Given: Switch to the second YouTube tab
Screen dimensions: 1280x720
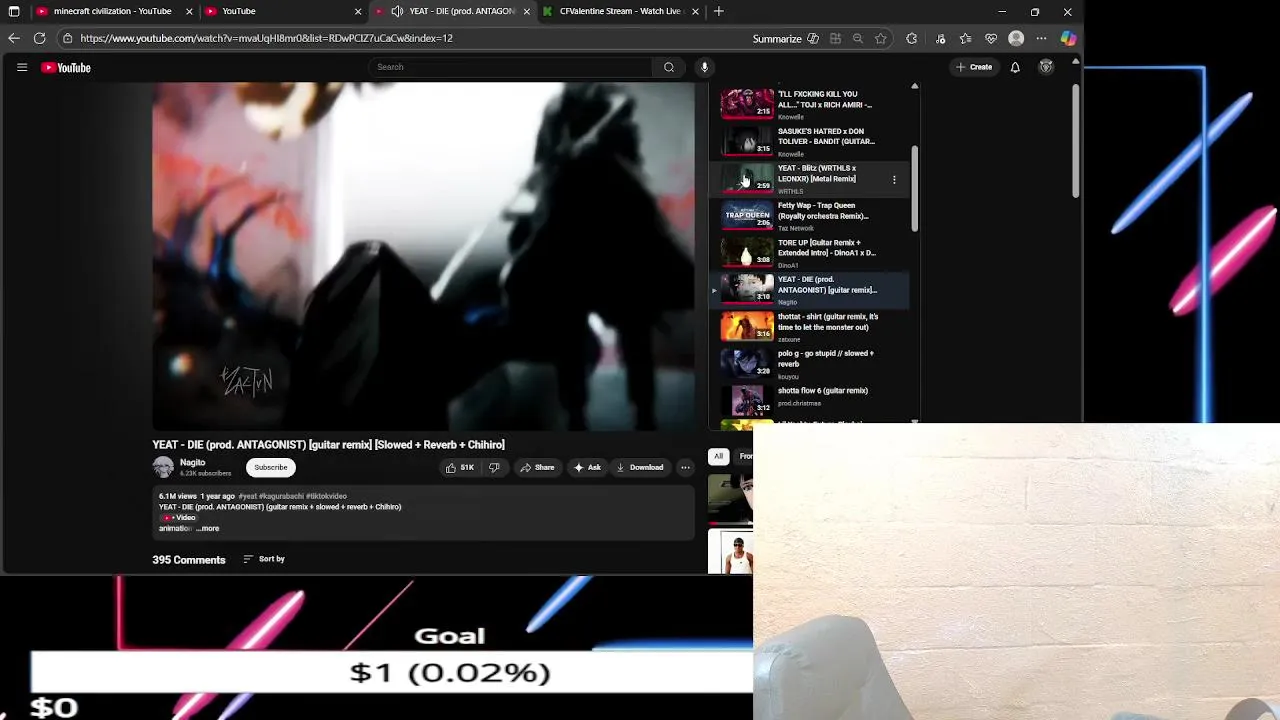Looking at the screenshot, I should pos(283,11).
